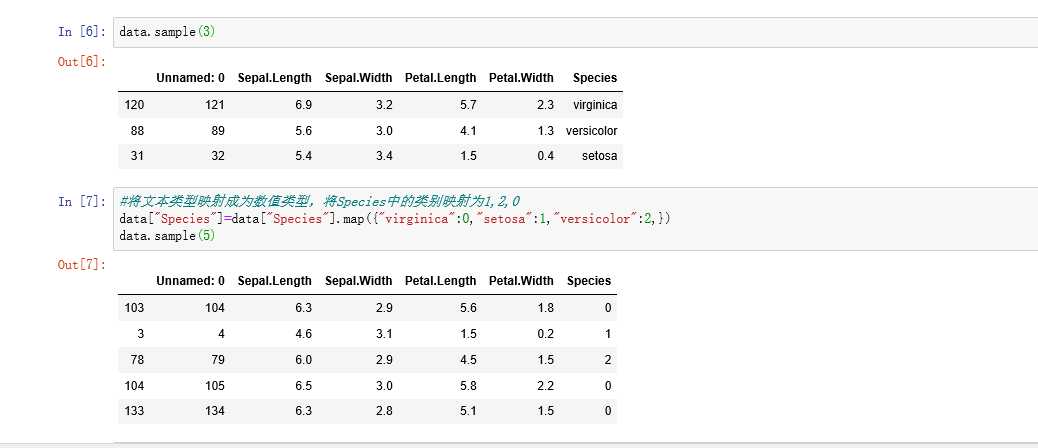This screenshot has width=1038, height=448.
Task: Select the In [7] prompt label
Action: click(82, 201)
